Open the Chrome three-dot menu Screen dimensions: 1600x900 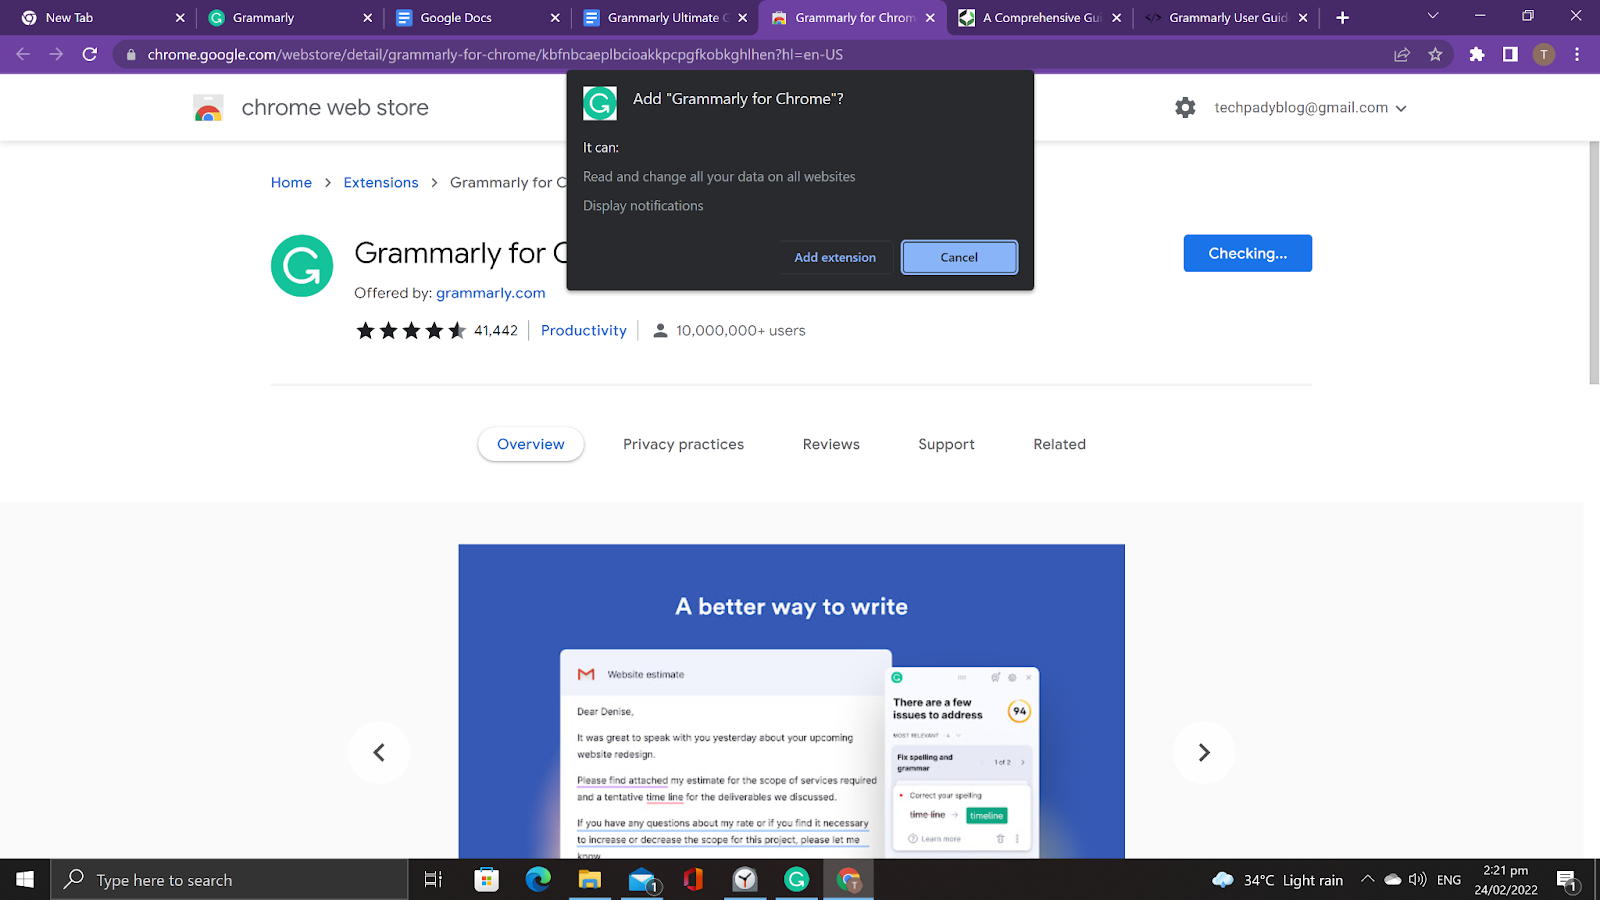pyautogui.click(x=1577, y=55)
